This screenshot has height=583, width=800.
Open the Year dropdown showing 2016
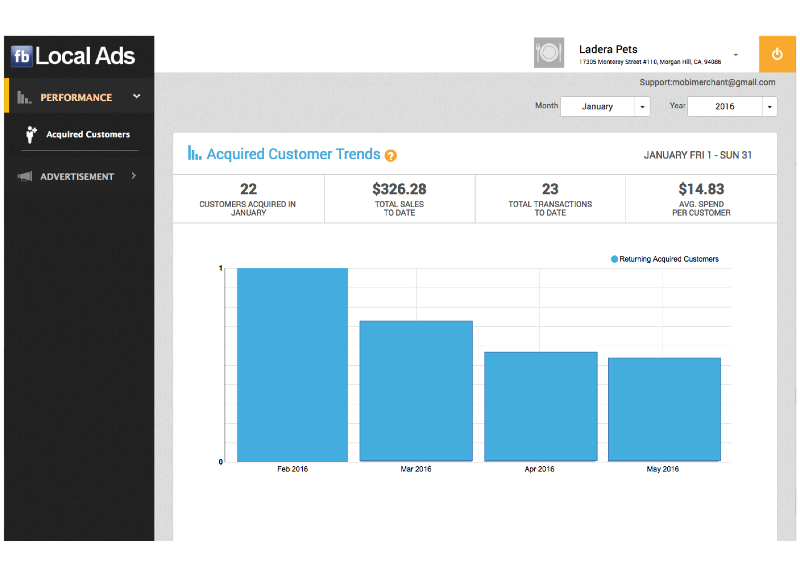coord(732,106)
